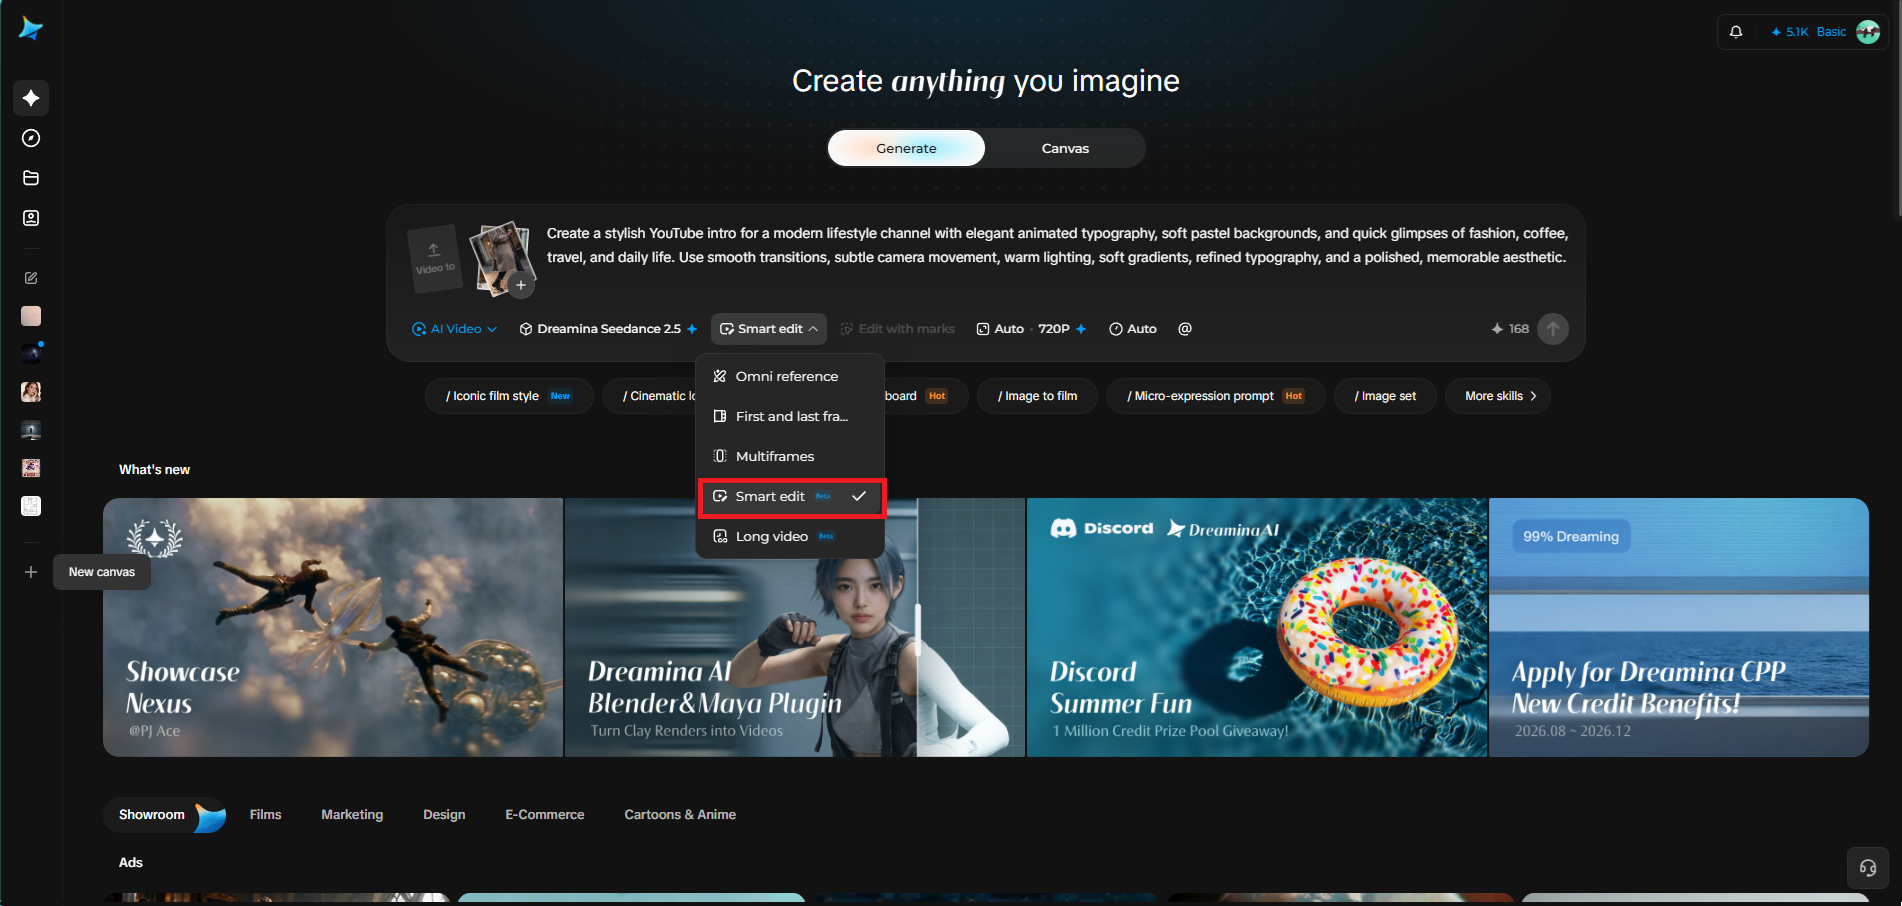The image size is (1902, 906).
Task: Click the @ mention icon in prompt toolbar
Action: [x=1185, y=329]
